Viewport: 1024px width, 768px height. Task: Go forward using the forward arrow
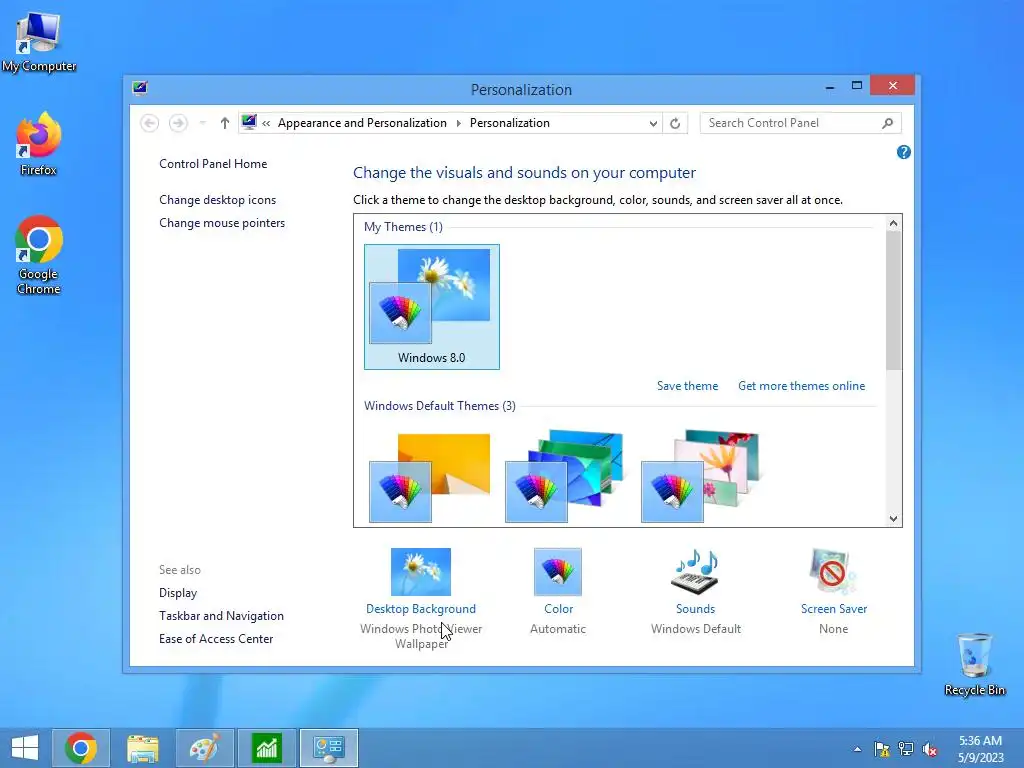tap(178, 123)
